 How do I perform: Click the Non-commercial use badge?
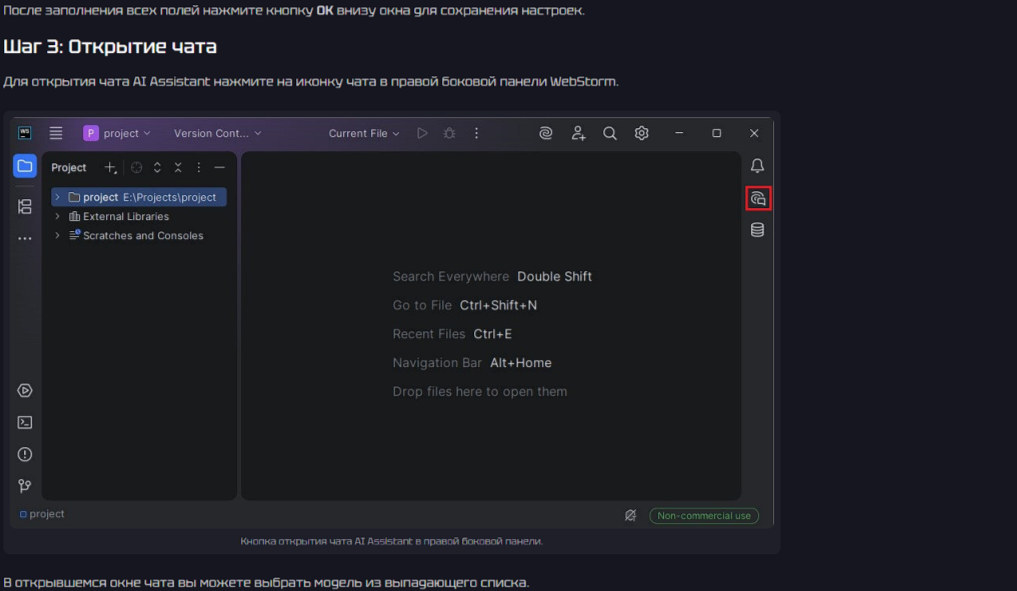(704, 516)
